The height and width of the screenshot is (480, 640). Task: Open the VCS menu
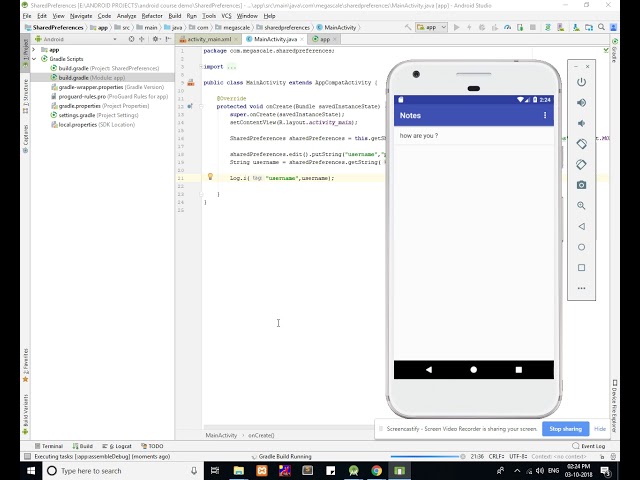tap(226, 16)
